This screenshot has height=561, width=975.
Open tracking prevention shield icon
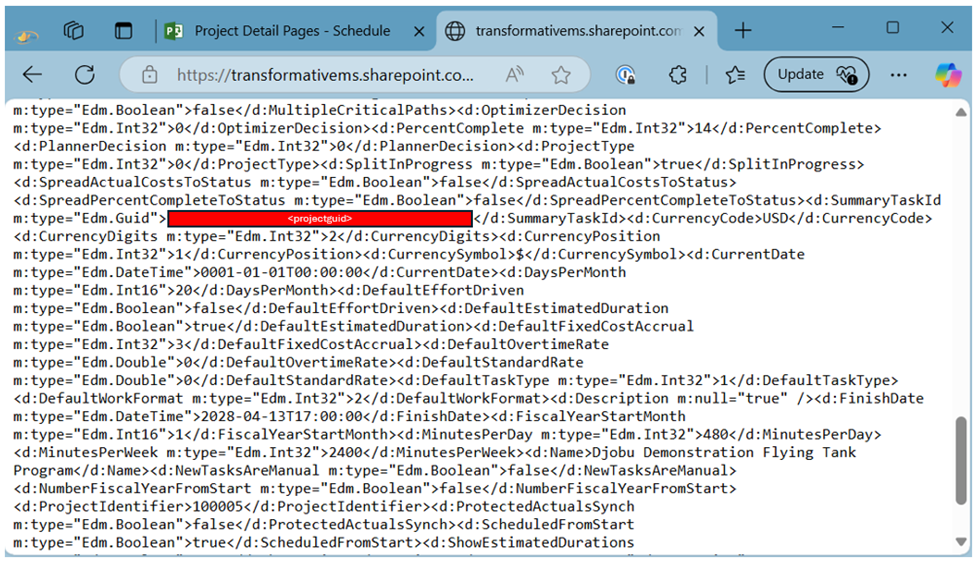point(625,75)
